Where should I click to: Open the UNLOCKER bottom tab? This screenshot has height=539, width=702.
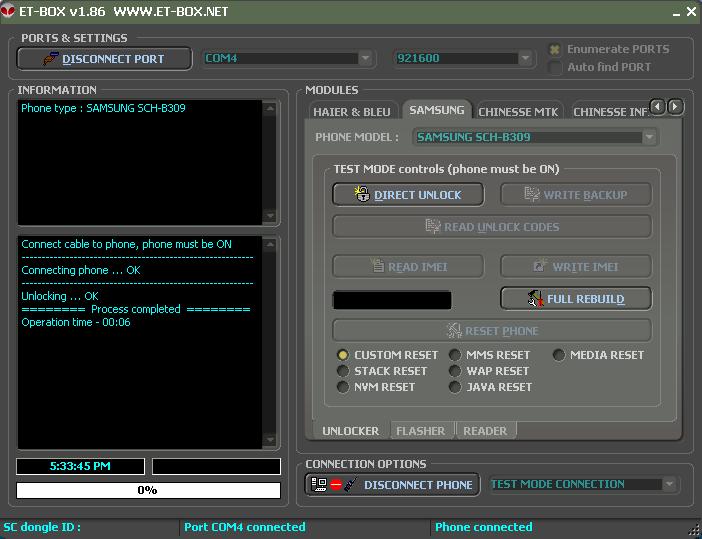click(351, 431)
